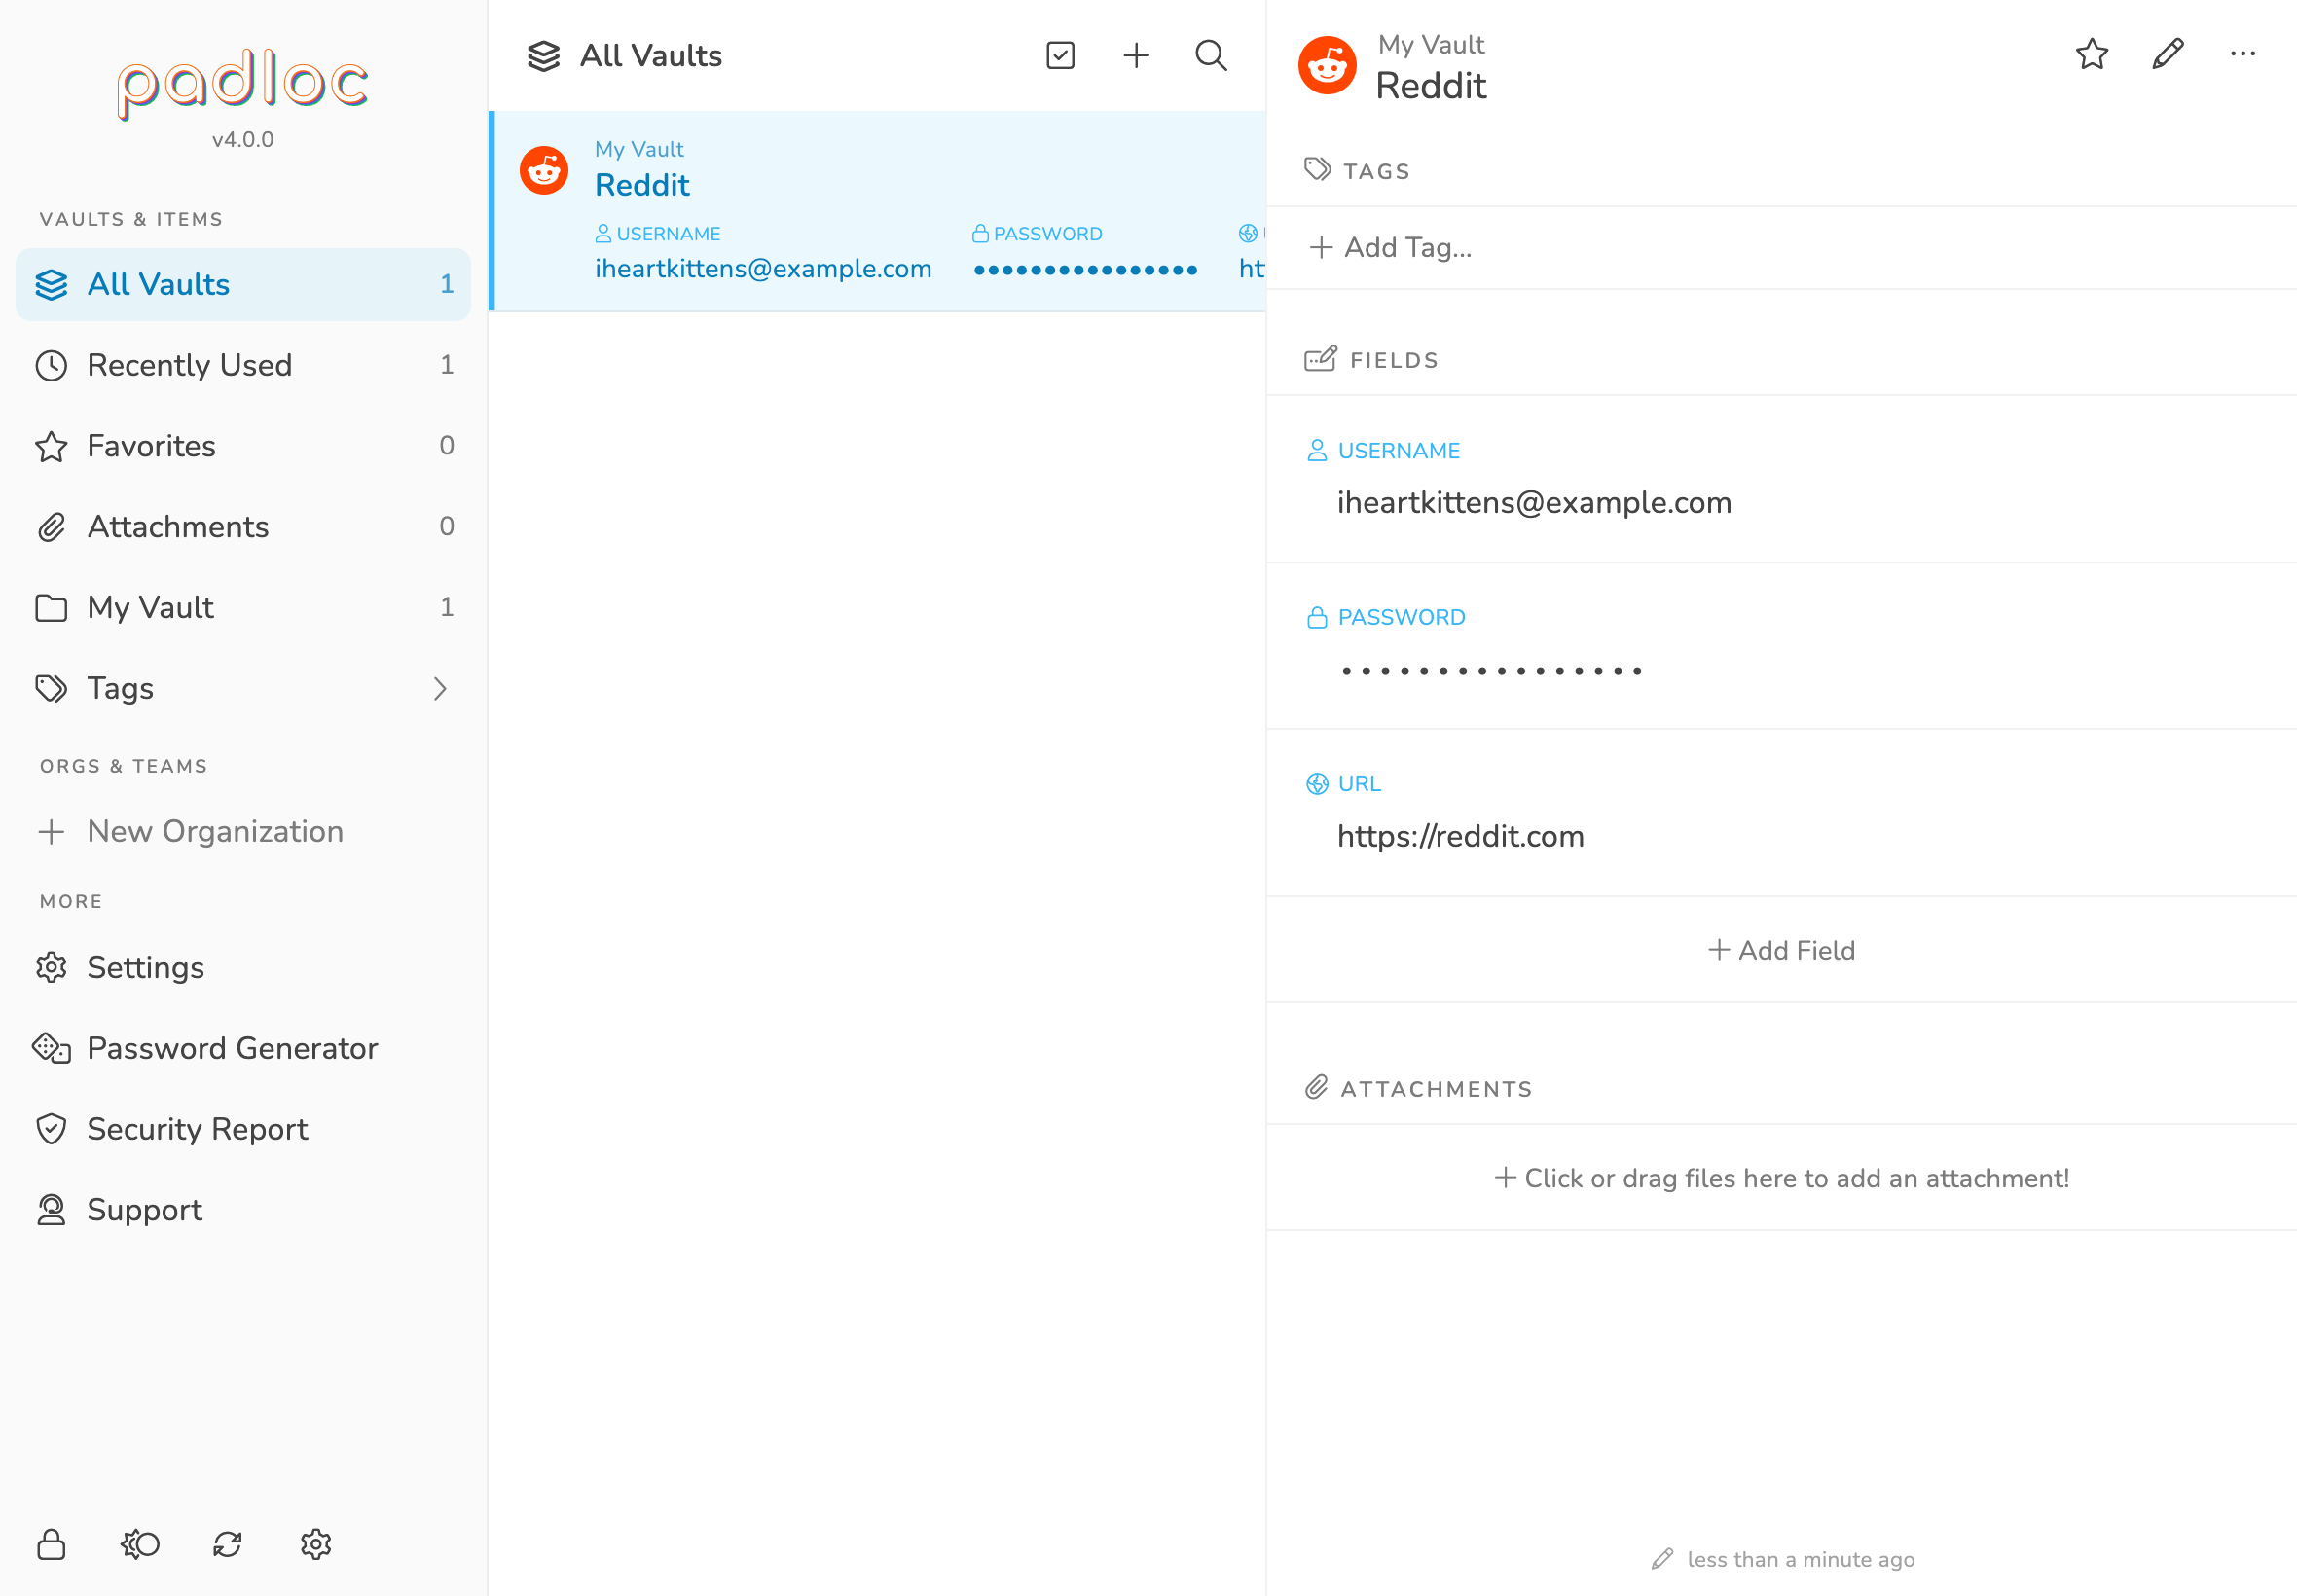Open Attachments section in sidebar
Viewport: 2297px width, 1596px height.
point(243,527)
